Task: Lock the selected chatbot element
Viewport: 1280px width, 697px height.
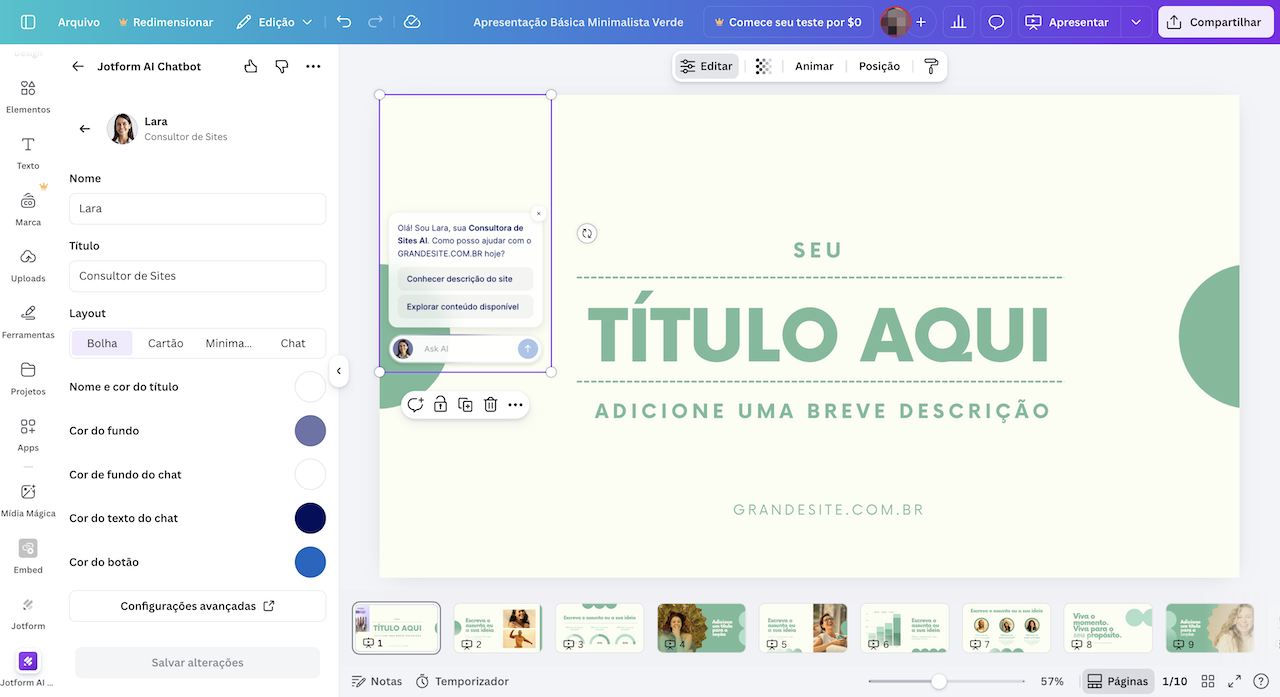Action: point(440,404)
